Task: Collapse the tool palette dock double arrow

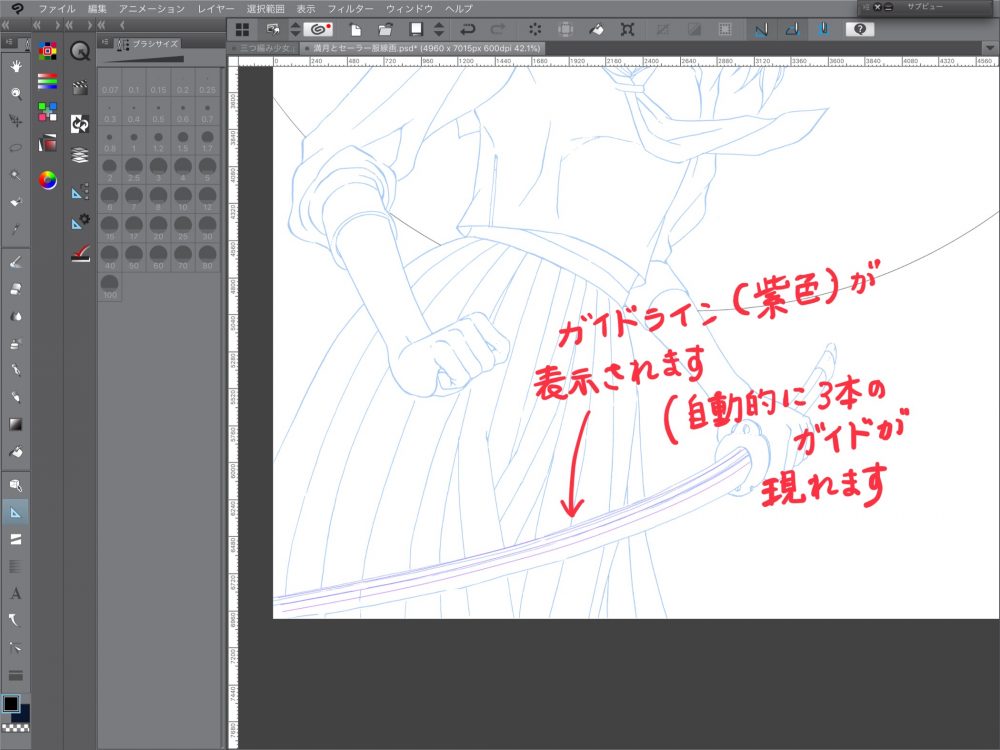Action: pyautogui.click(x=5, y=25)
